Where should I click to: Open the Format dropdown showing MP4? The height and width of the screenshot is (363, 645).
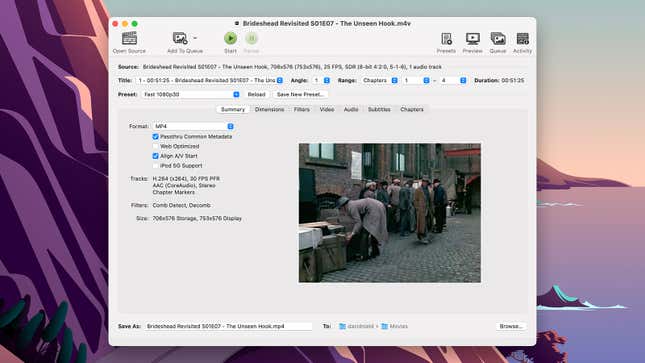pos(193,126)
